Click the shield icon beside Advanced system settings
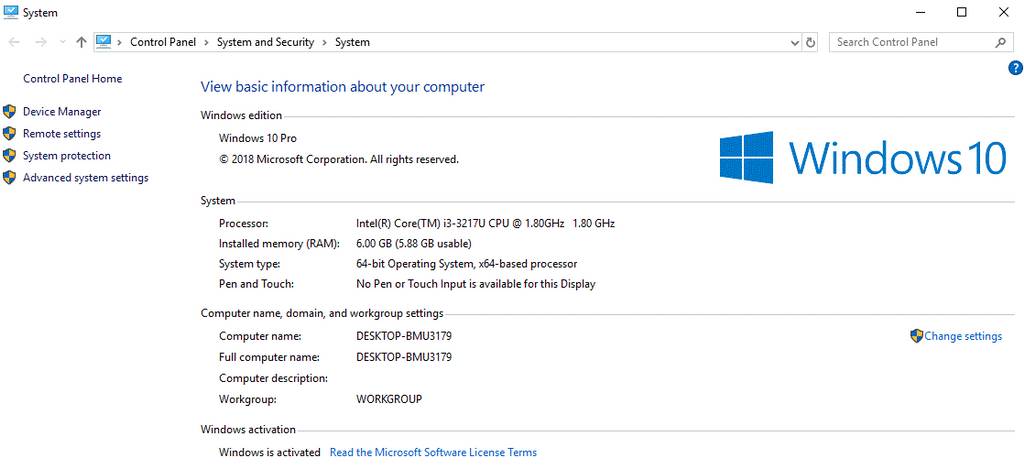1024x466 pixels. (x=9, y=178)
